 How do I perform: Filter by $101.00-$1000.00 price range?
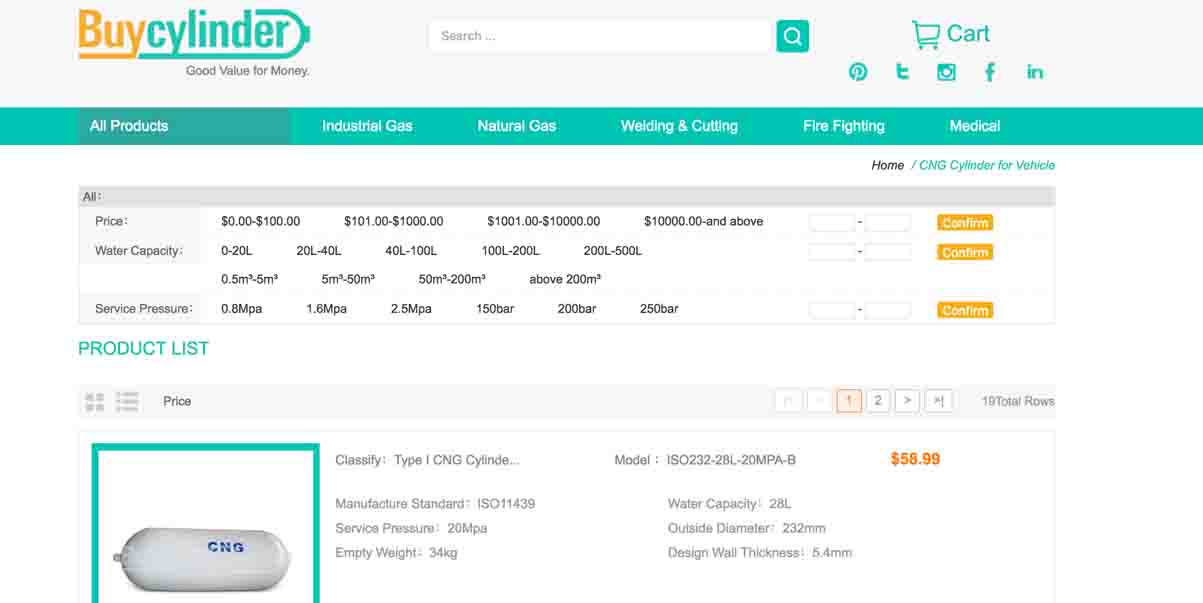[393, 222]
